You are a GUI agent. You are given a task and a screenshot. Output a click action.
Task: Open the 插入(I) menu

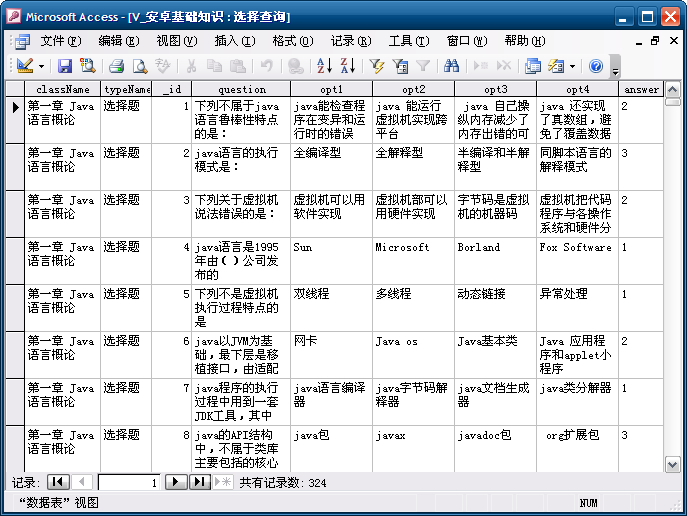pos(235,41)
